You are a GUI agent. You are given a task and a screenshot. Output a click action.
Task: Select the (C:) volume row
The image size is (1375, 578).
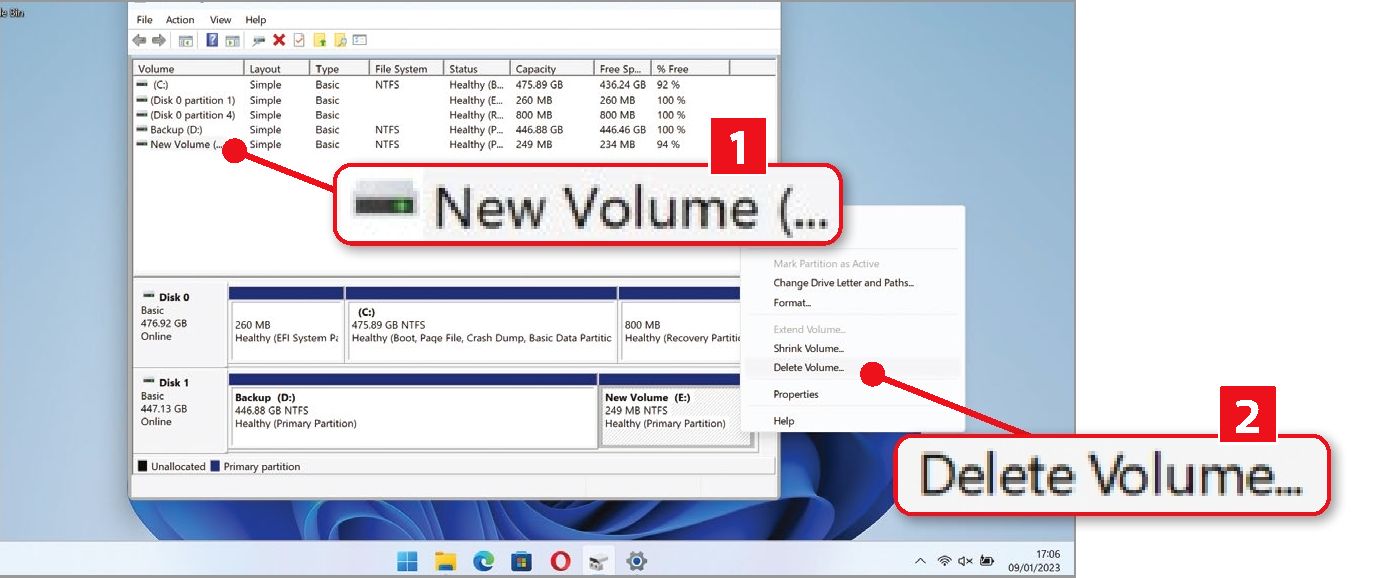[454, 85]
